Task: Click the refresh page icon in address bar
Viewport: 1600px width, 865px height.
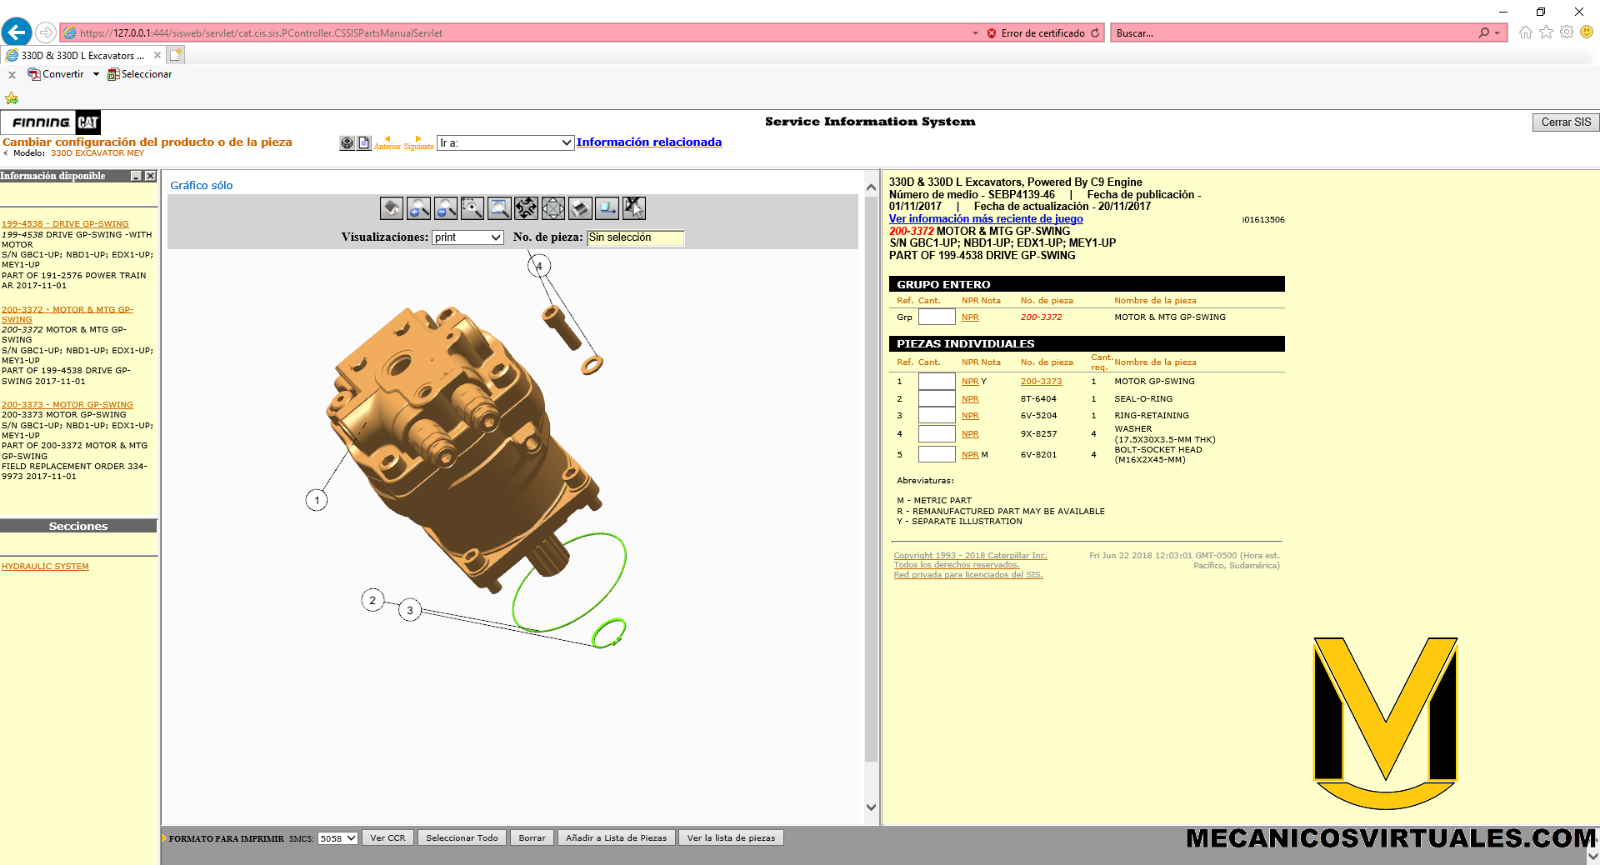Action: tap(1095, 33)
